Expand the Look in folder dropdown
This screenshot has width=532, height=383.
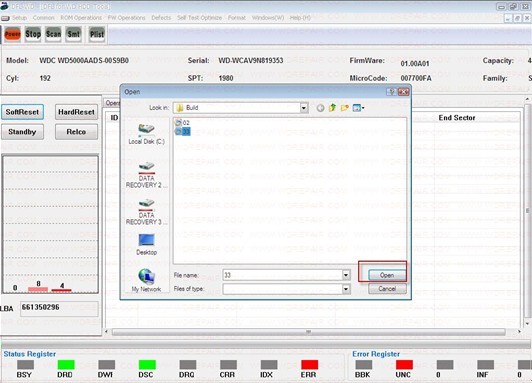[x=304, y=108]
